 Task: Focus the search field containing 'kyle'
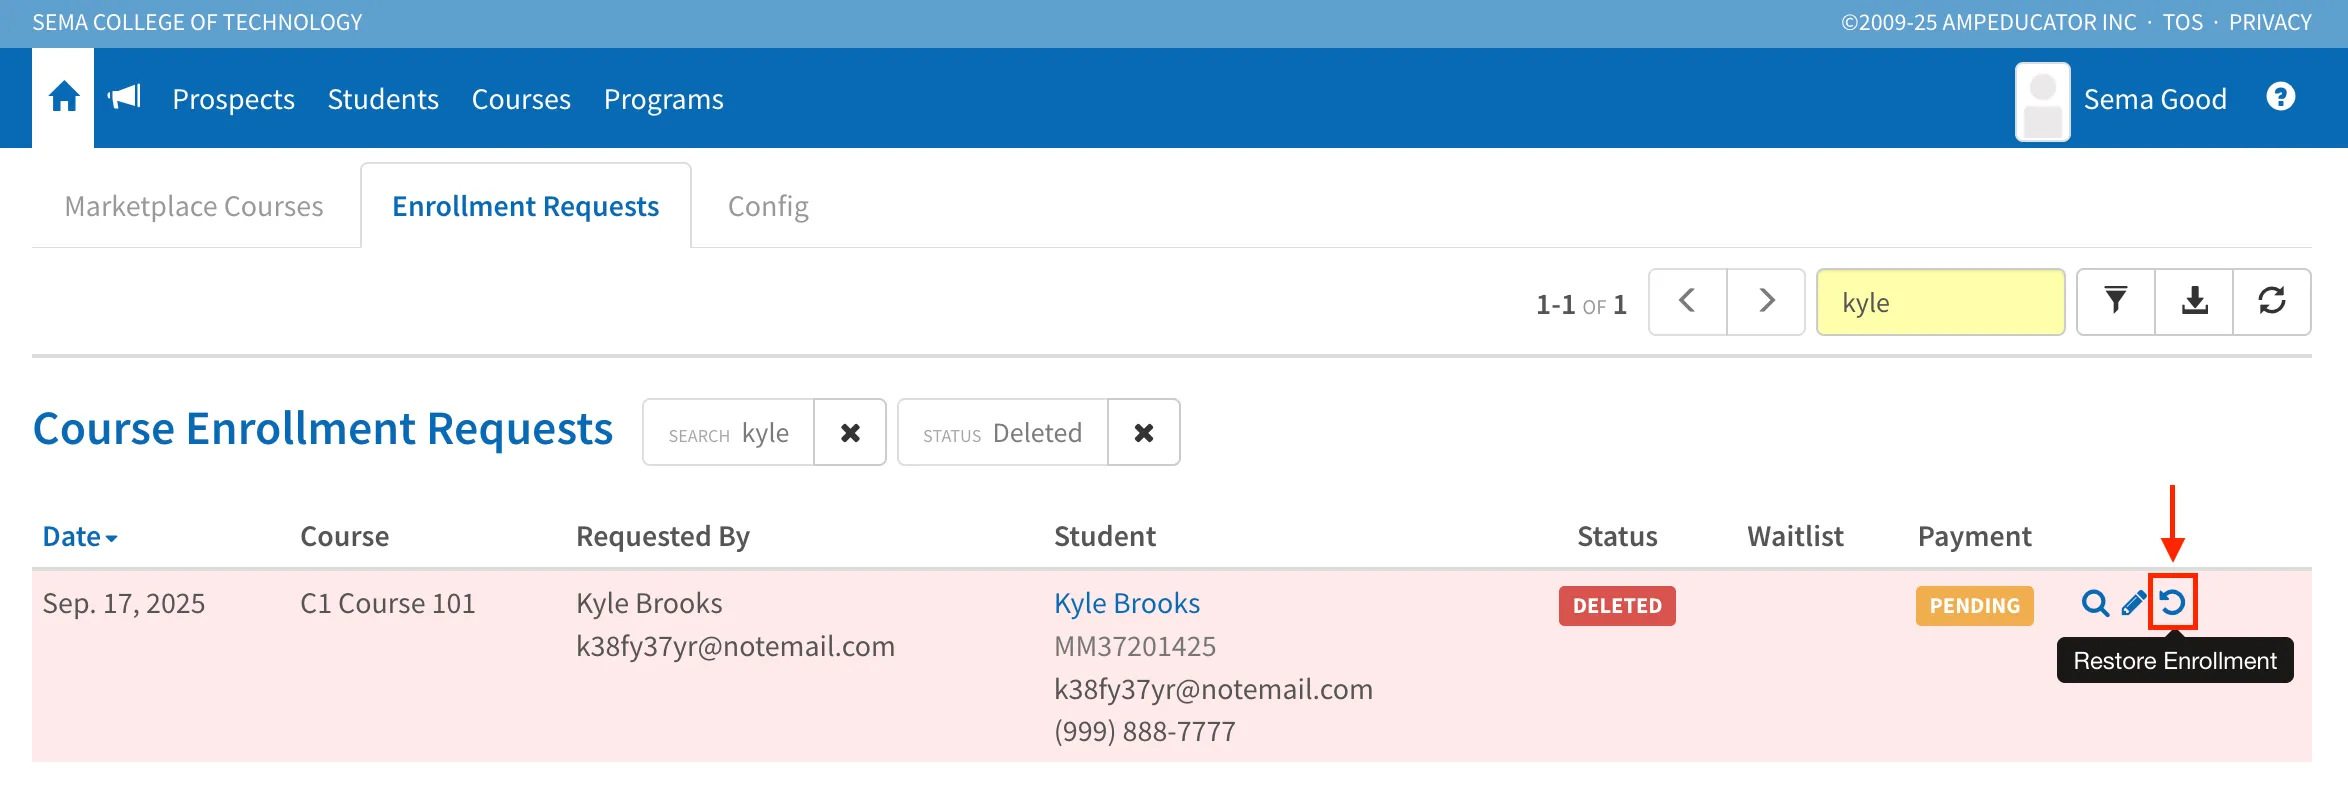1940,302
